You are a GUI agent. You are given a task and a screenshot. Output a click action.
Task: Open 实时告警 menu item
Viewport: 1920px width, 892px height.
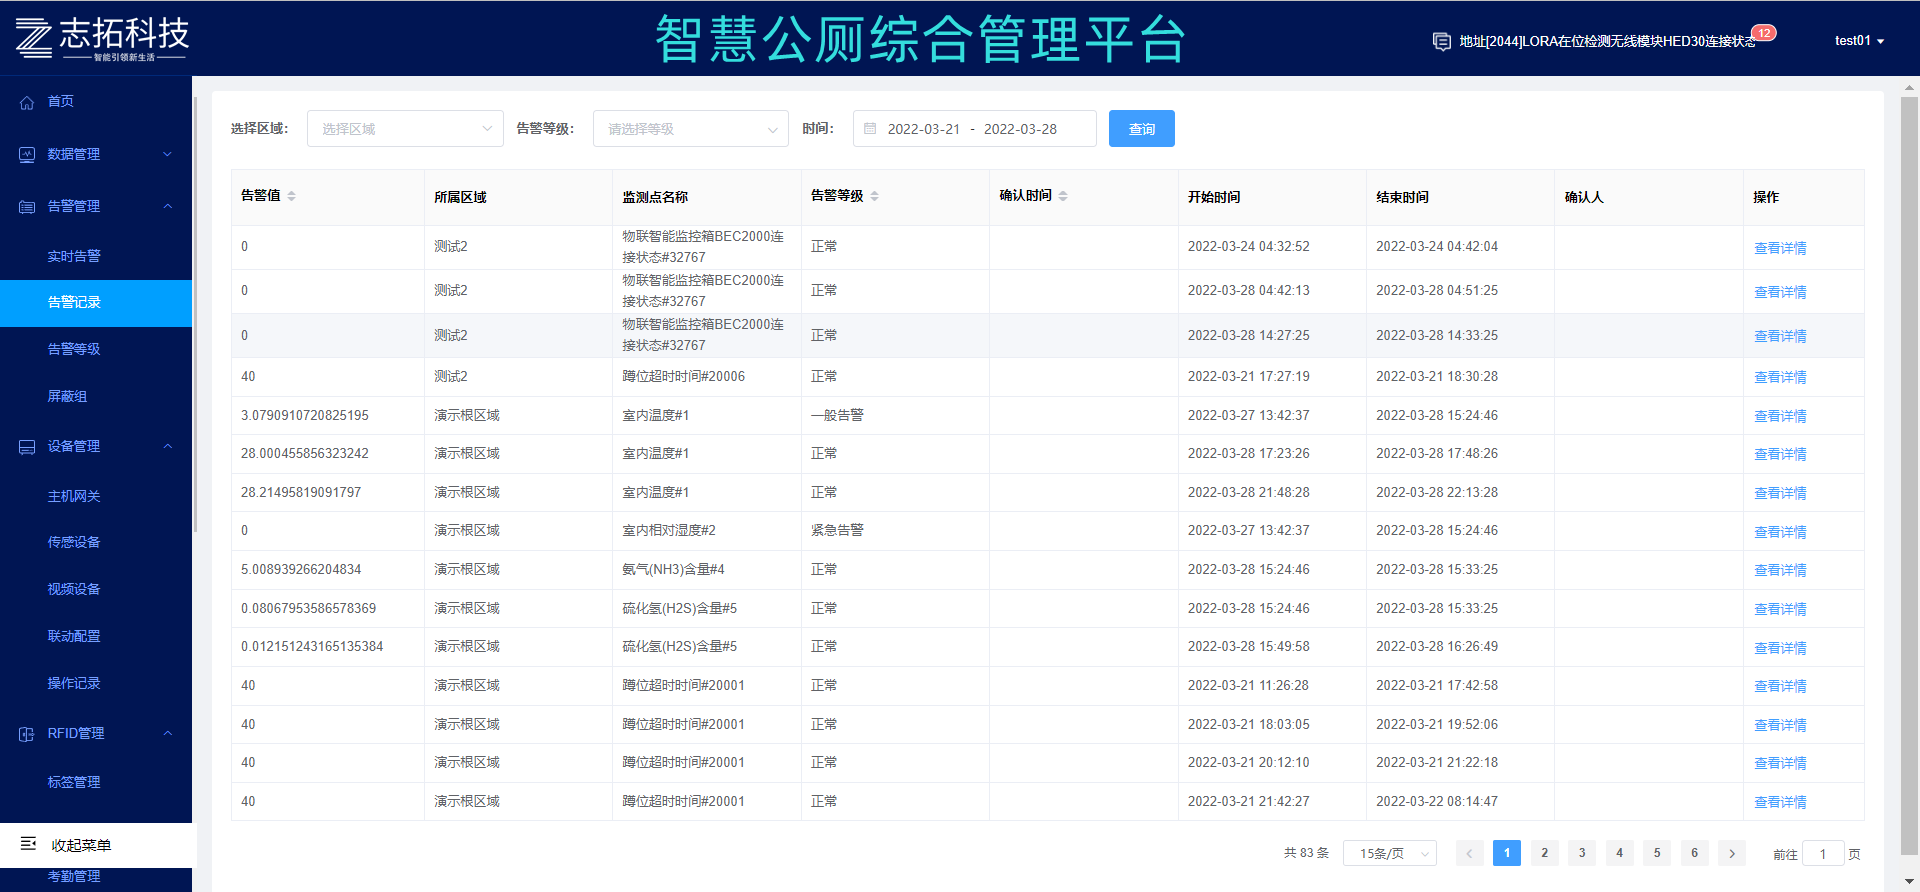pos(74,256)
